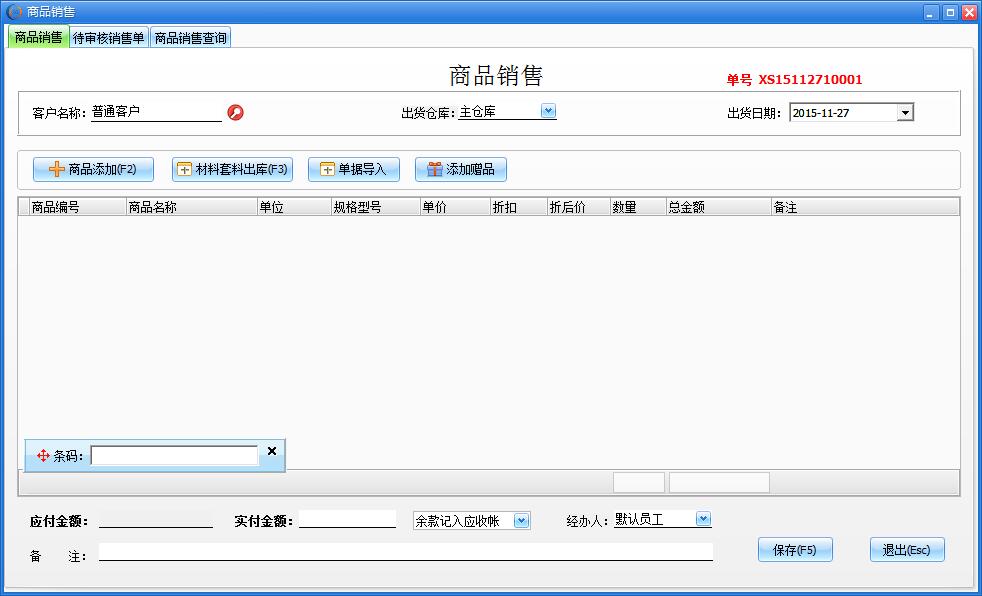Expand the 出货仓库 warehouse dropdown
This screenshot has height=596, width=982.
coord(548,111)
